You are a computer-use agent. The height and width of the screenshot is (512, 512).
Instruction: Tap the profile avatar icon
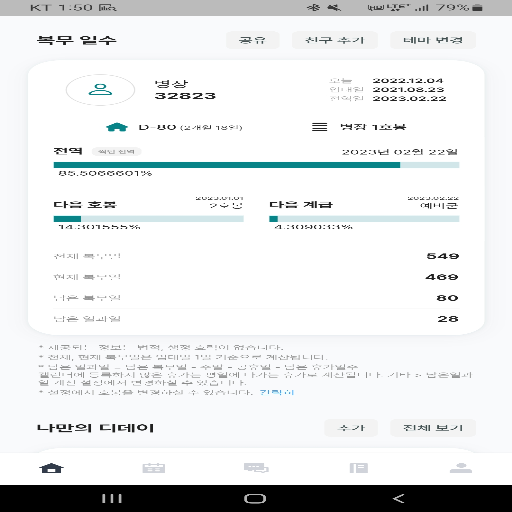100,90
